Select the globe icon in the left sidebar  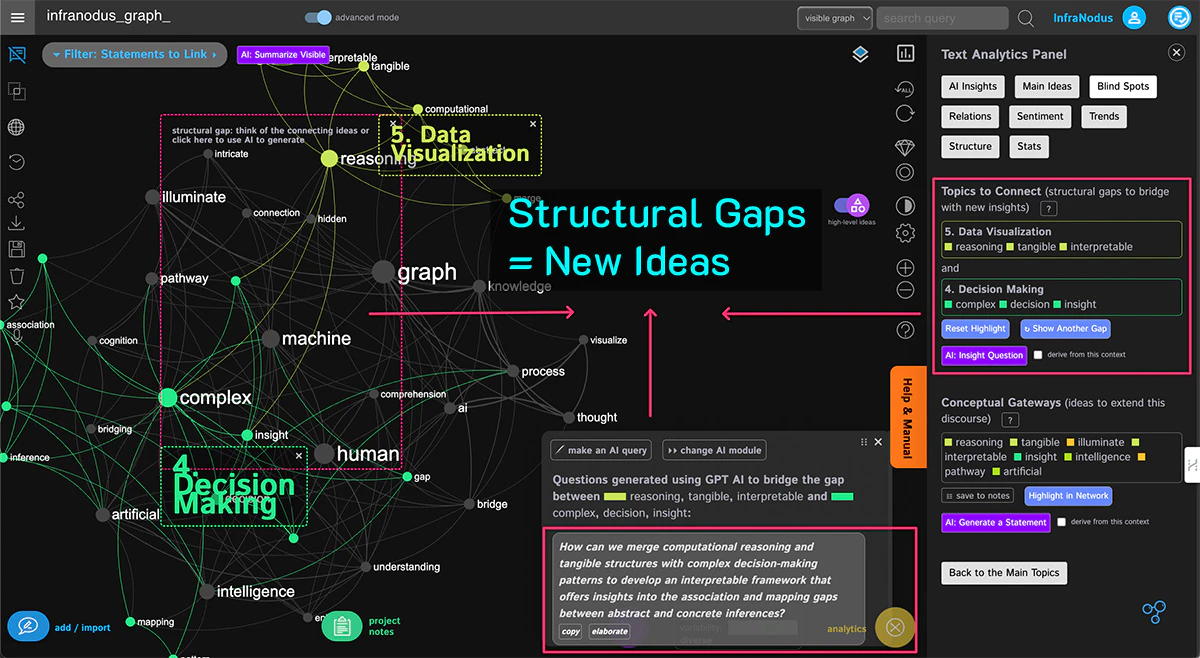tap(16, 127)
